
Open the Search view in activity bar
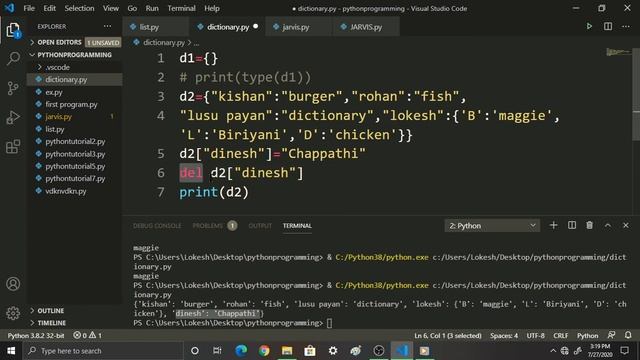pos(13,59)
